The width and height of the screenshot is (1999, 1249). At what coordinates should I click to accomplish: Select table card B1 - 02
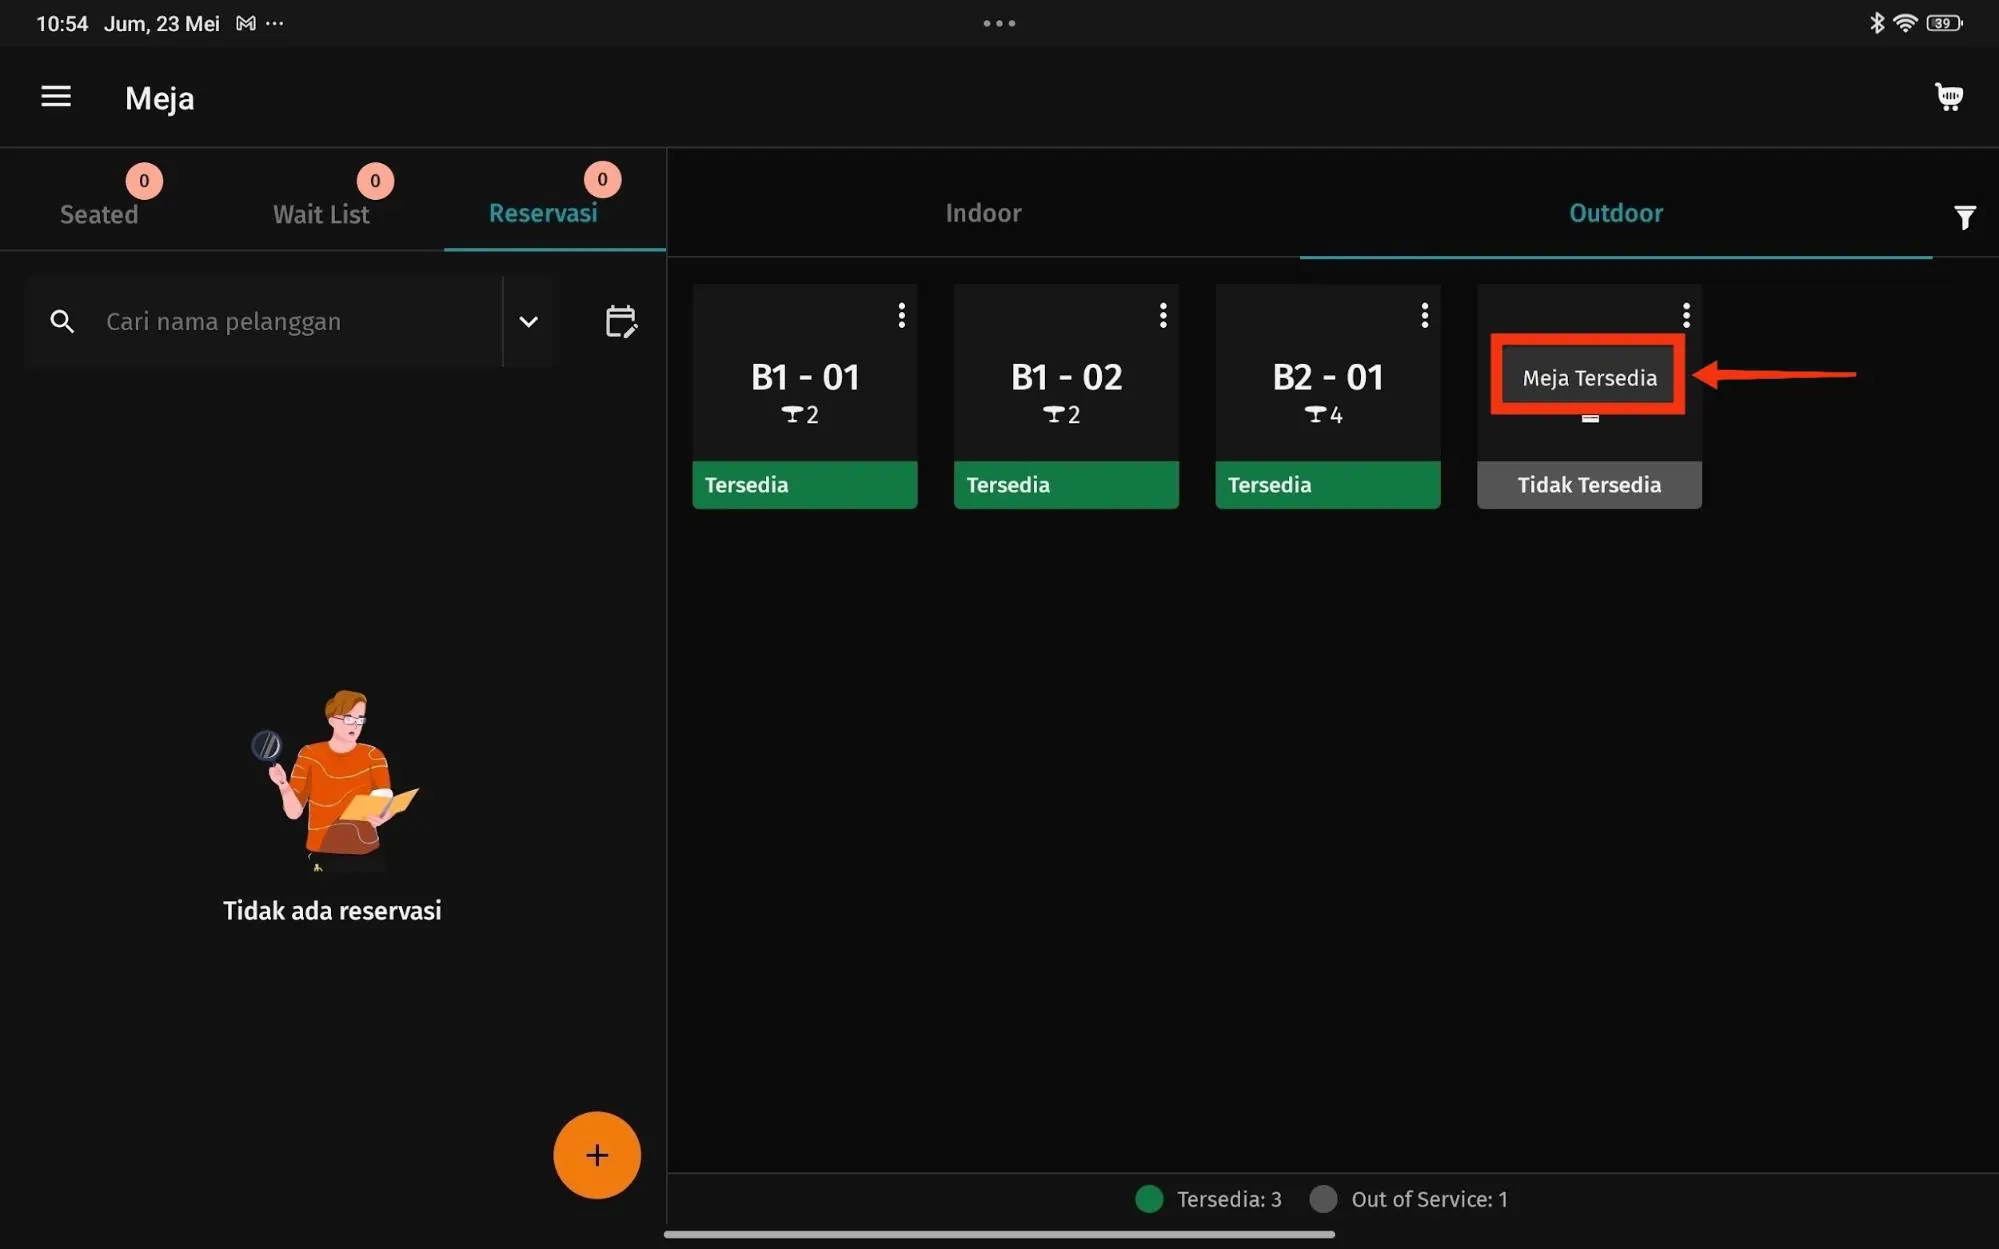(1066, 396)
